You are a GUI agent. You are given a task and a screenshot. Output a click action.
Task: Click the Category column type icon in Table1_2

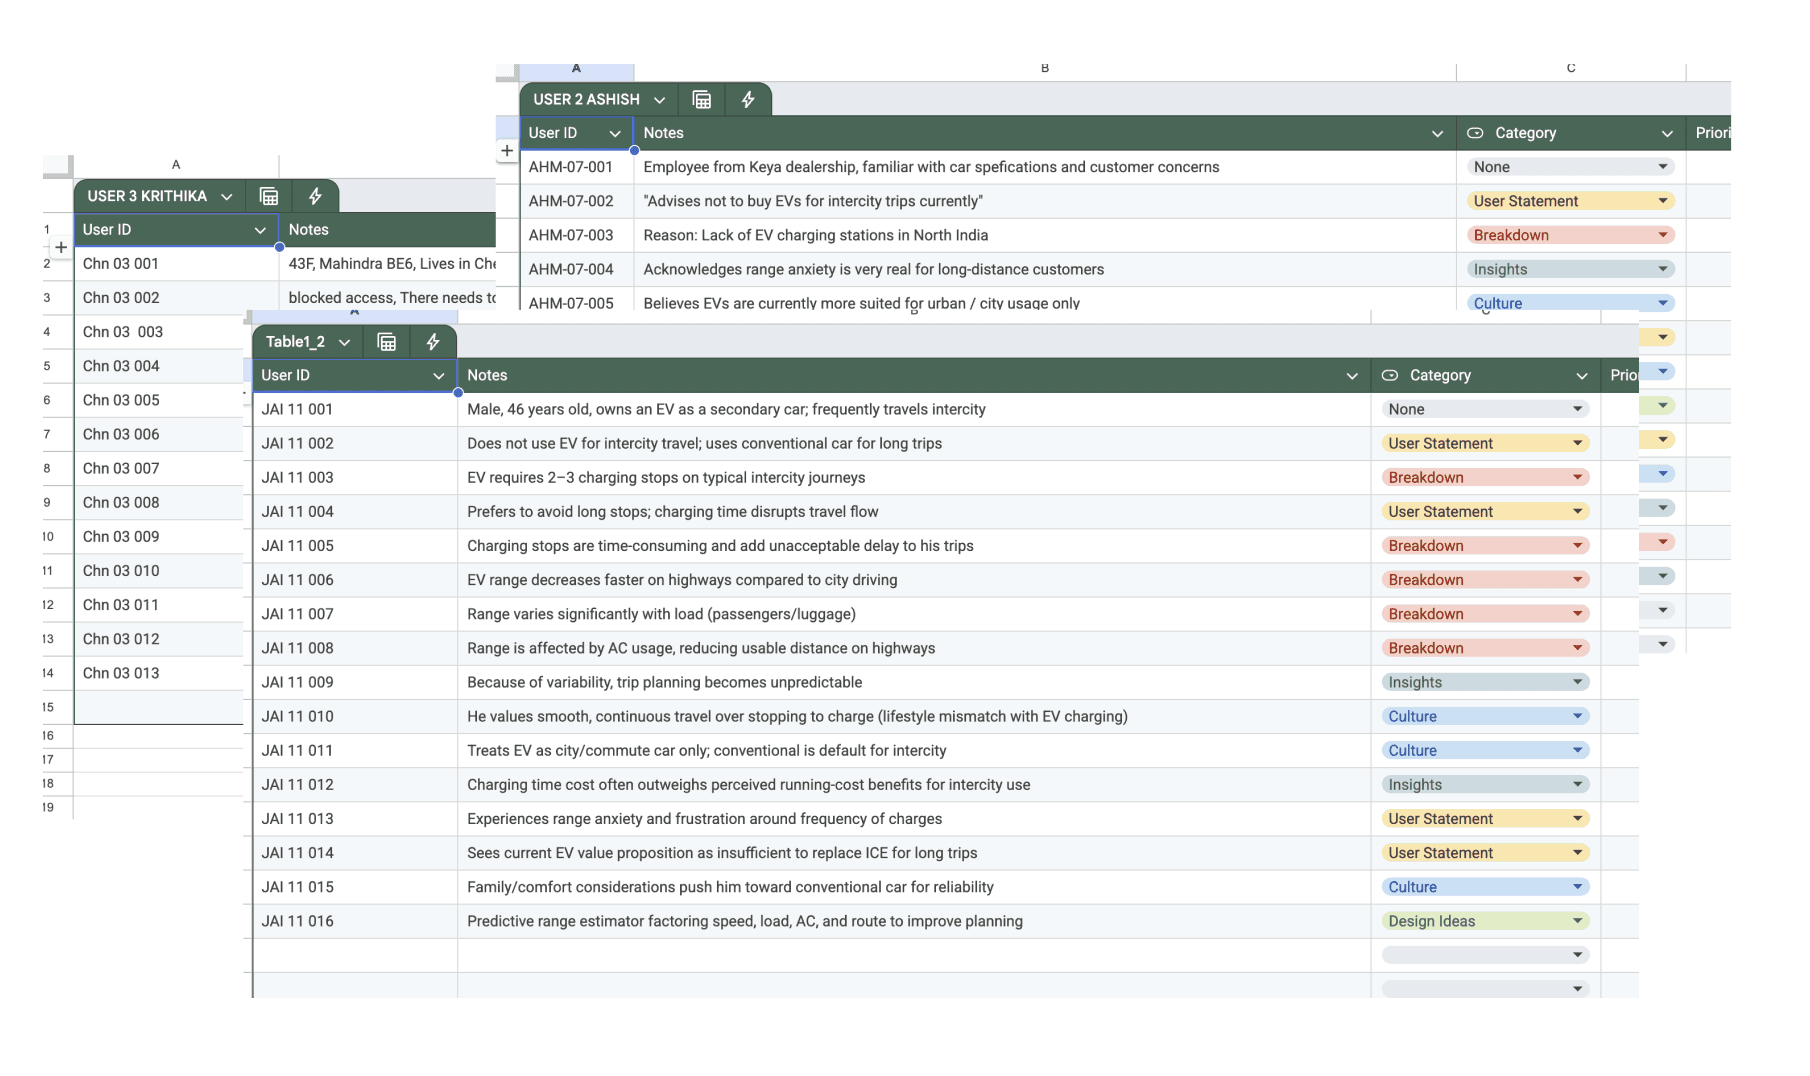pos(1390,375)
